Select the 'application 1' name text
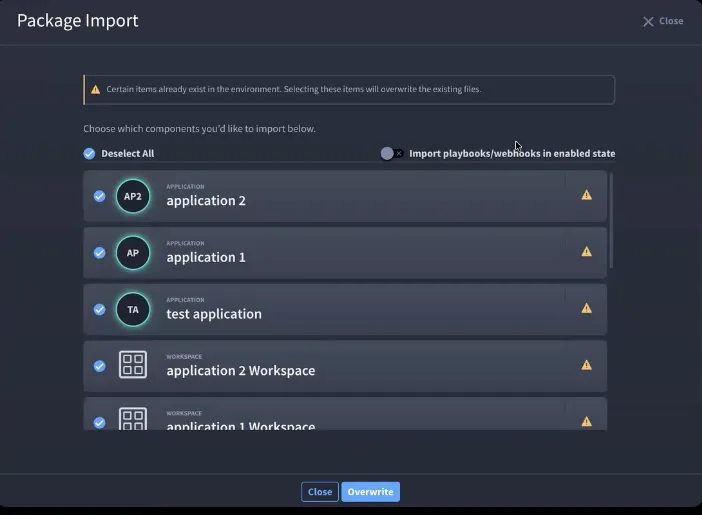This screenshot has height=515, width=702. click(206, 258)
